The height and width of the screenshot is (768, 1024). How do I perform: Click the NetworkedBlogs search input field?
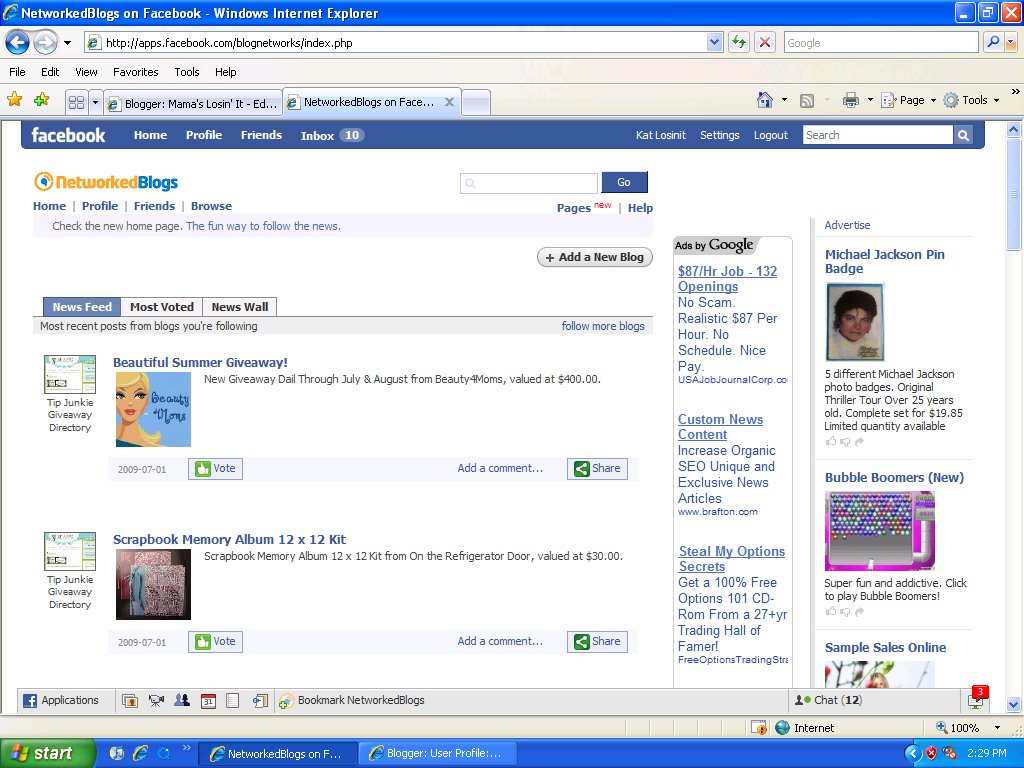(x=528, y=183)
